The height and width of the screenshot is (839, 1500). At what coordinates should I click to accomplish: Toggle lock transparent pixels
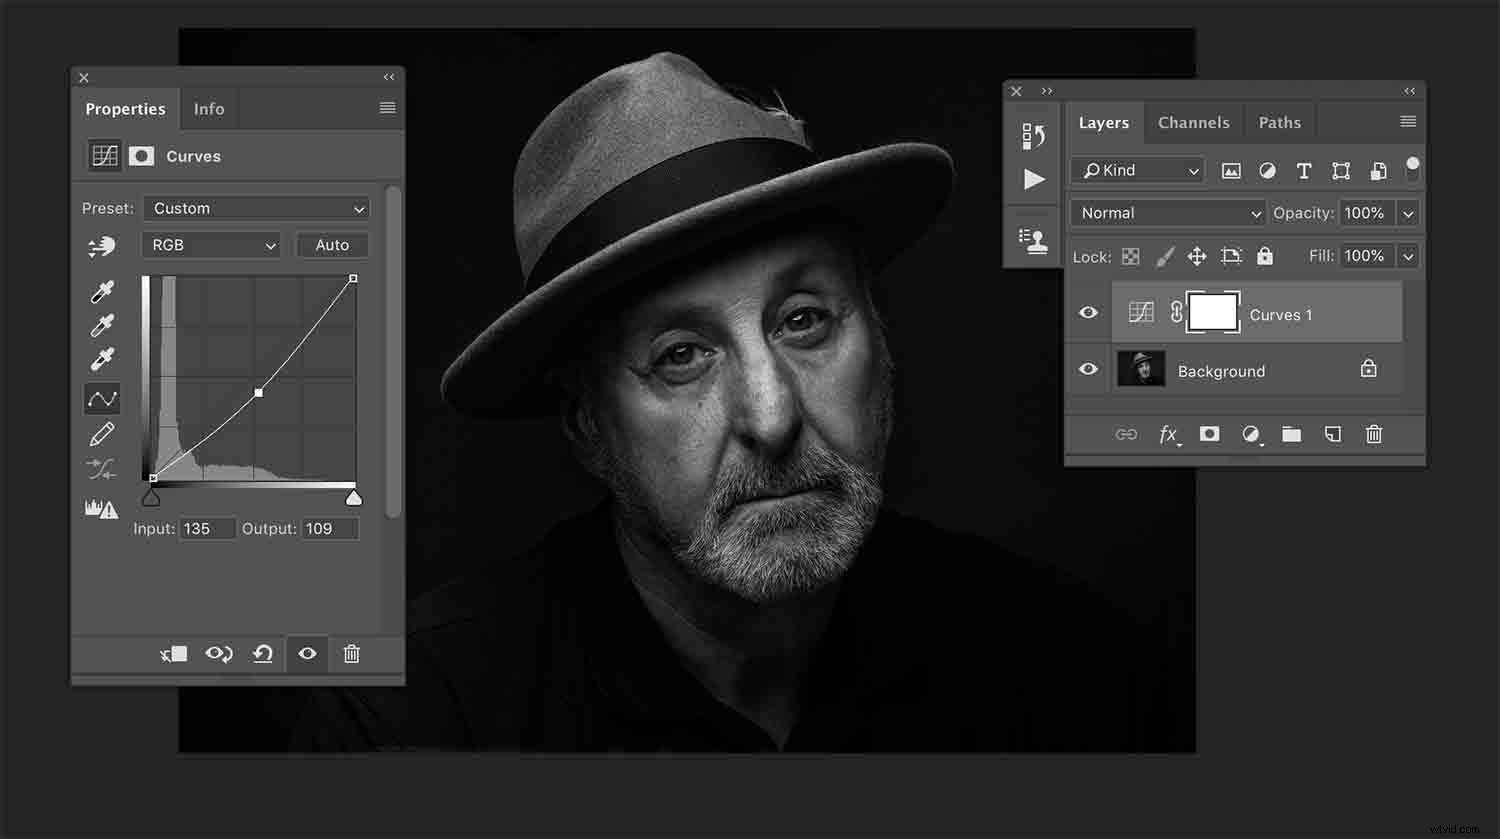tap(1131, 256)
